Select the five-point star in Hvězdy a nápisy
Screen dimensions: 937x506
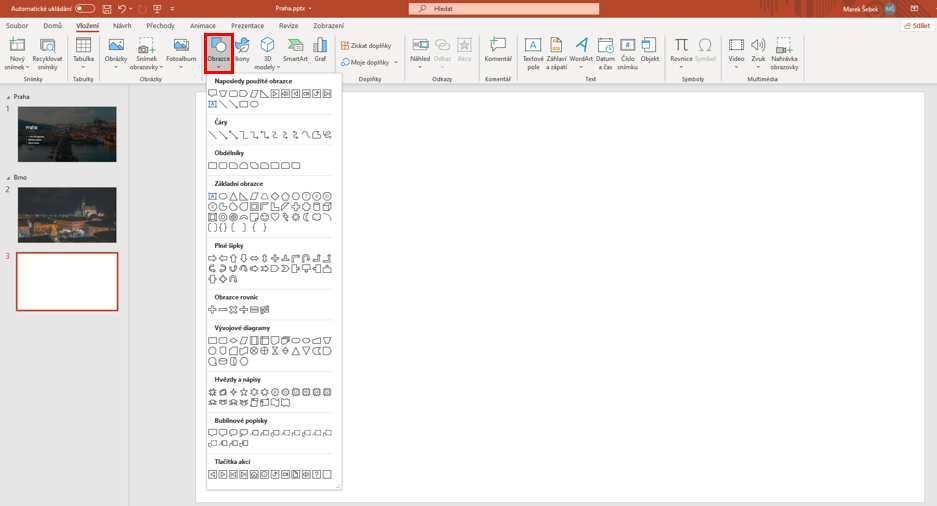click(x=244, y=392)
